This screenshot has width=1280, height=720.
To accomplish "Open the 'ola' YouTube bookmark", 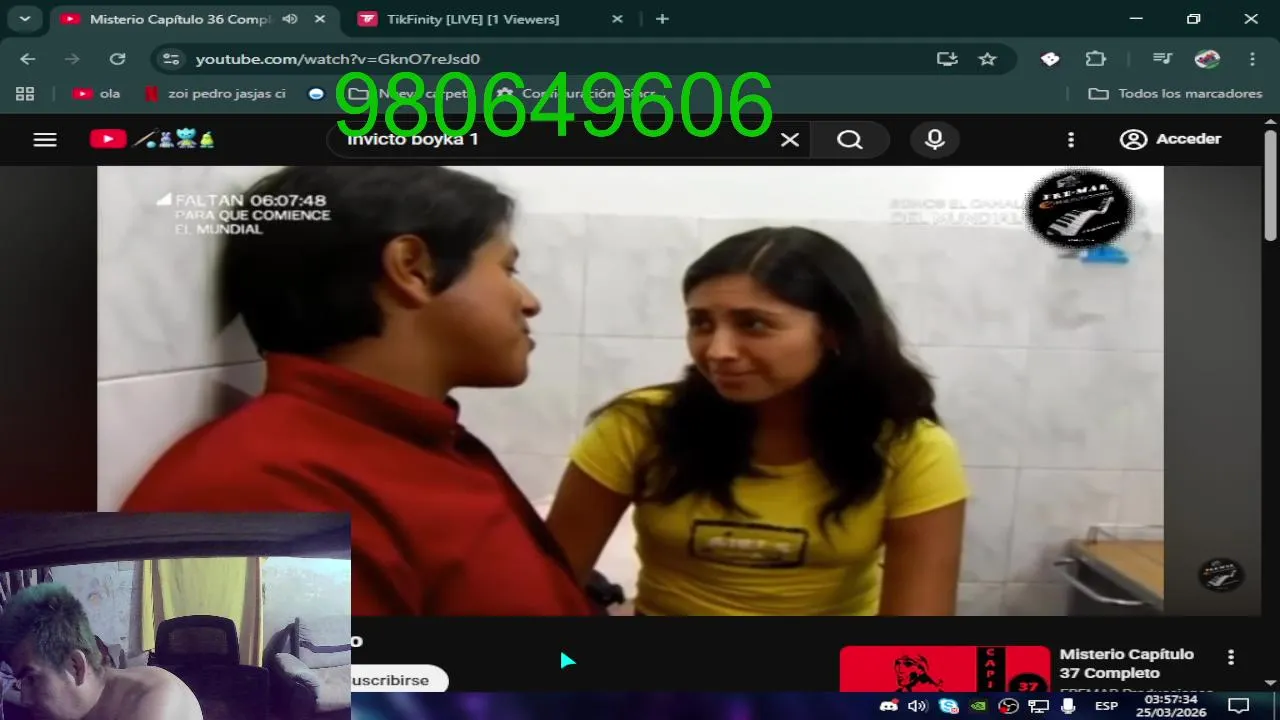I will pyautogui.click(x=96, y=93).
